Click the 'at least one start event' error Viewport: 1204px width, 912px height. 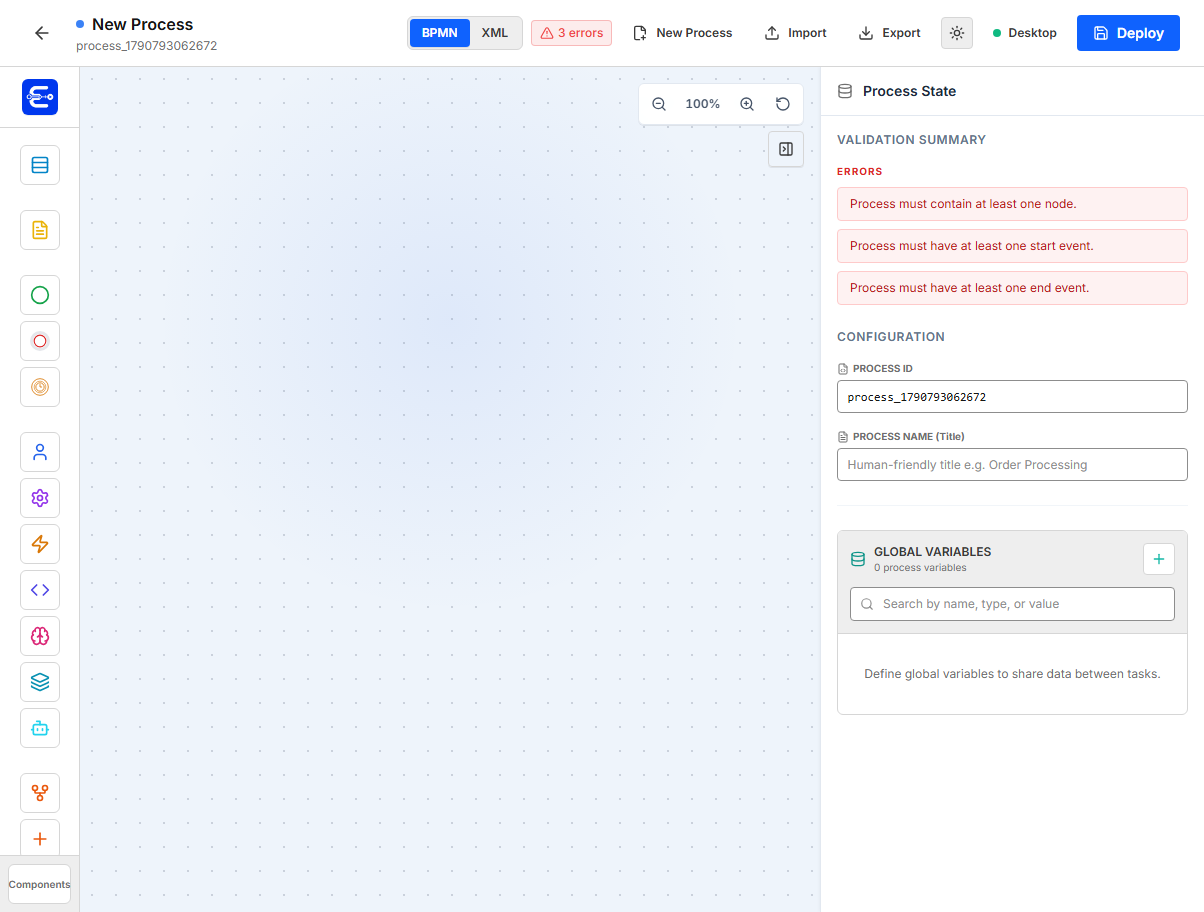tap(1012, 246)
